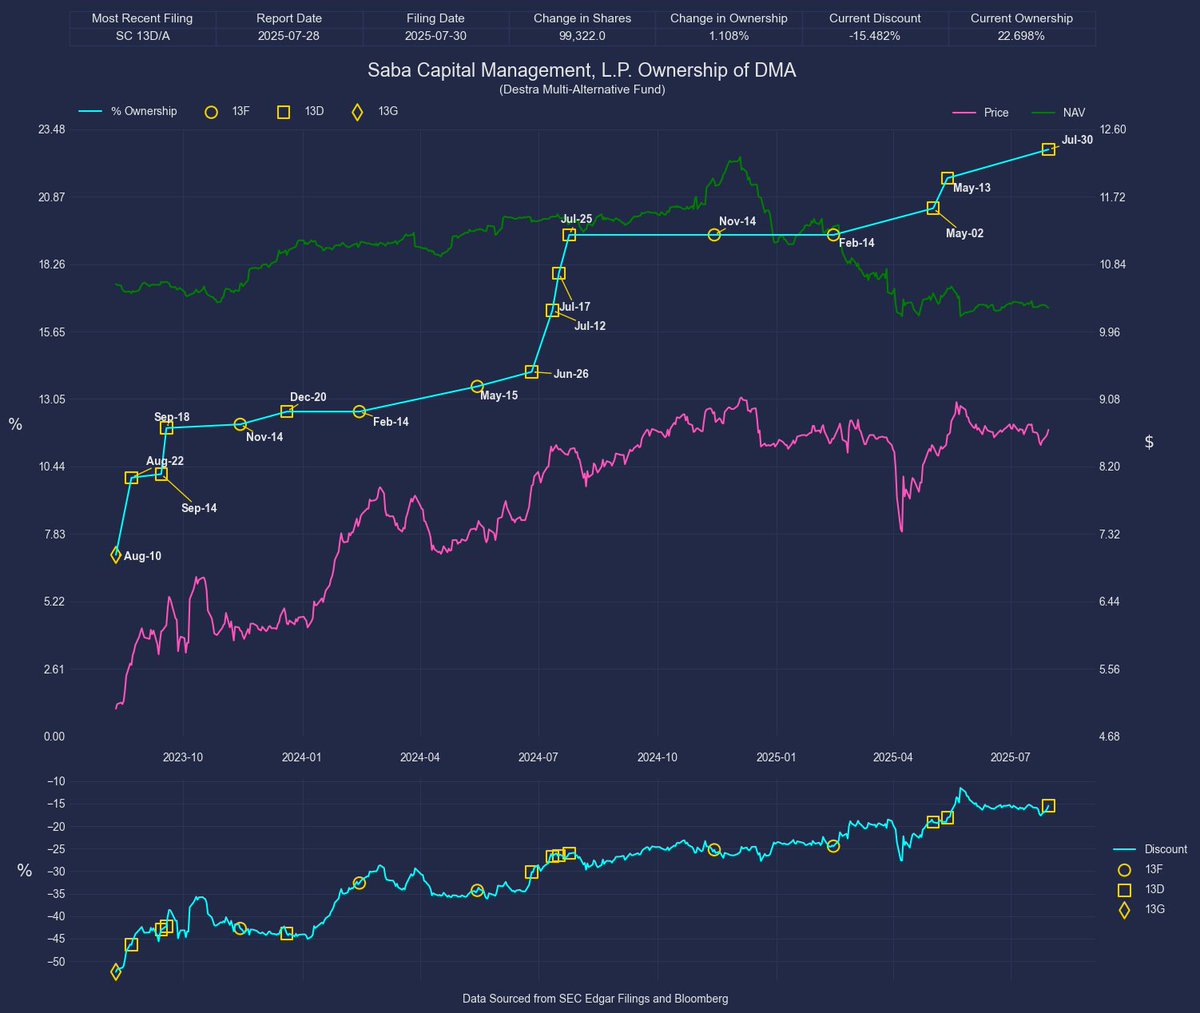Click the '2024-07' x-axis label
This screenshot has width=1200, height=1013.
(x=538, y=757)
